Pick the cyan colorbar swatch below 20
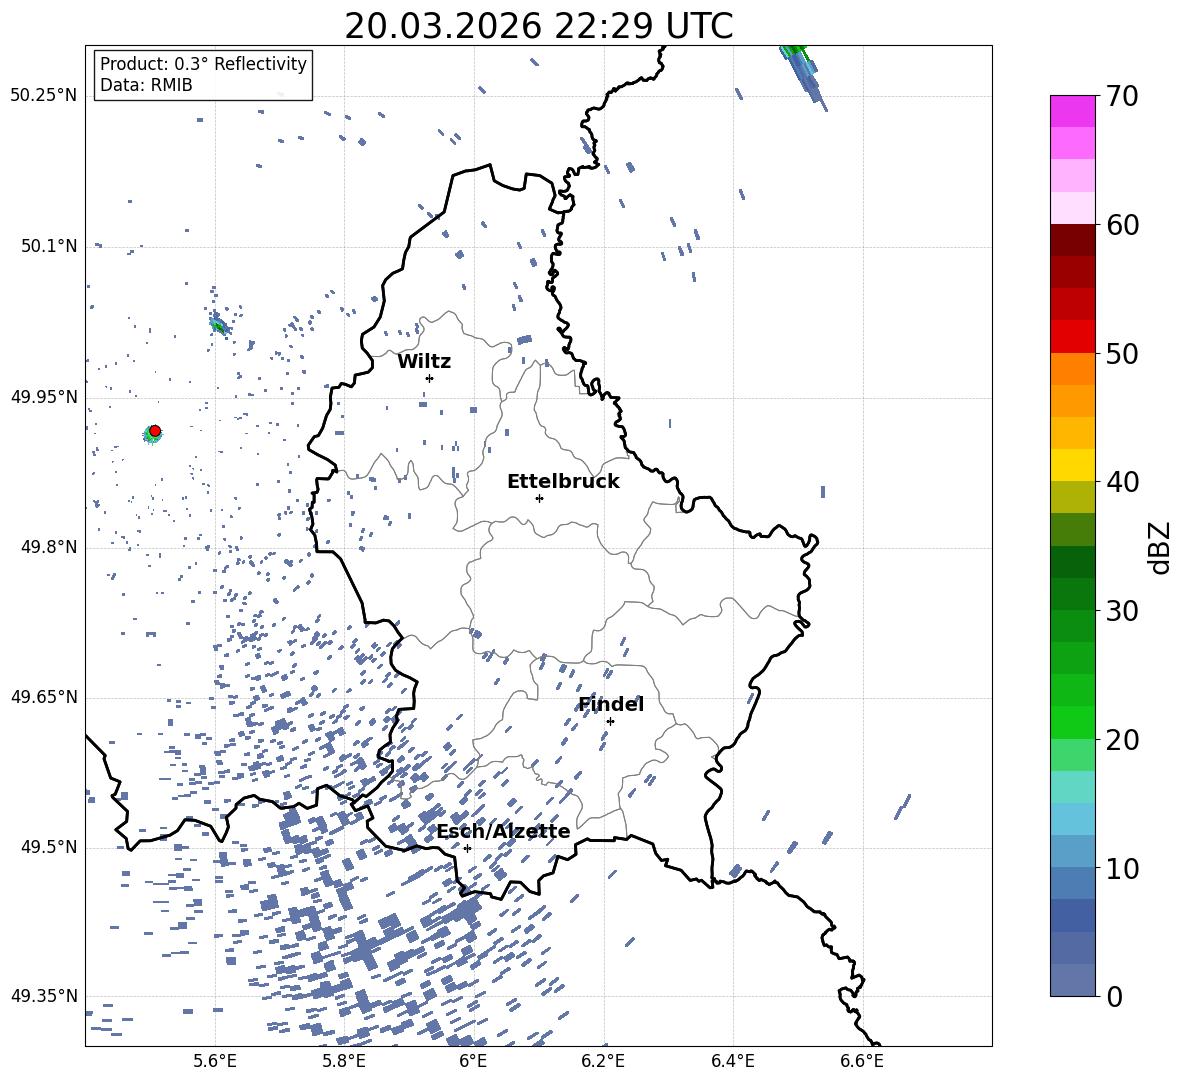The width and height of the screenshot is (1184, 1081). point(1072,787)
